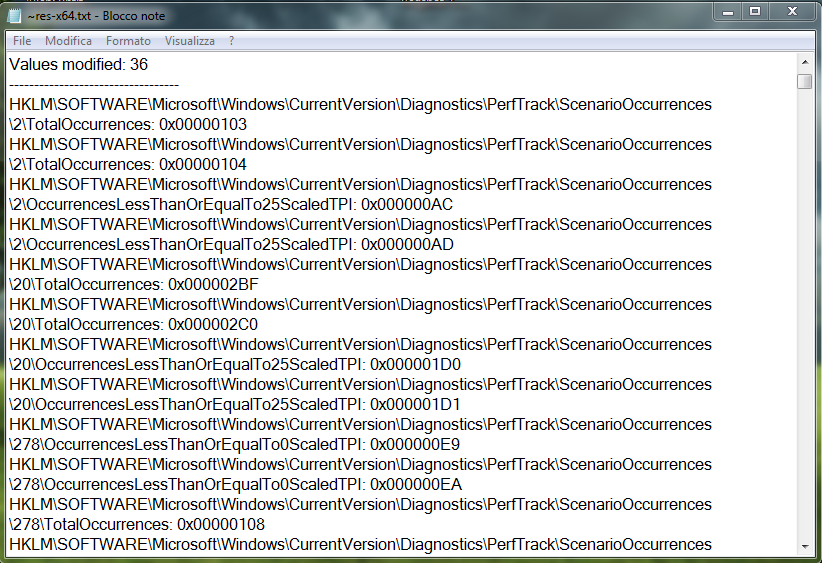Click the value 0x000001D0
Screen dimensions: 822x563
(415, 364)
